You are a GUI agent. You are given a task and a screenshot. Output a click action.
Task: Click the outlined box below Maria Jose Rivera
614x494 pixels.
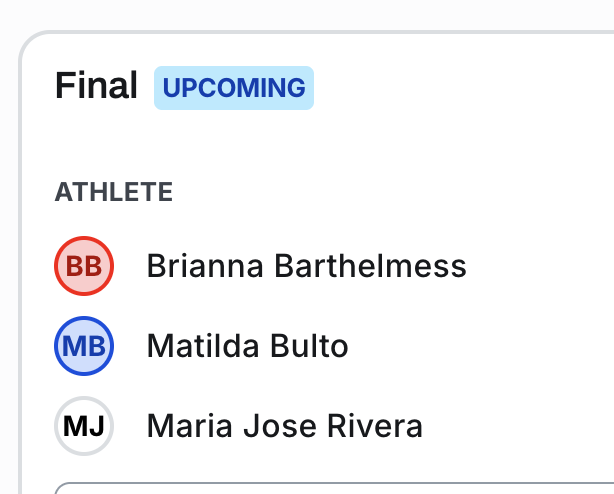click(330, 488)
